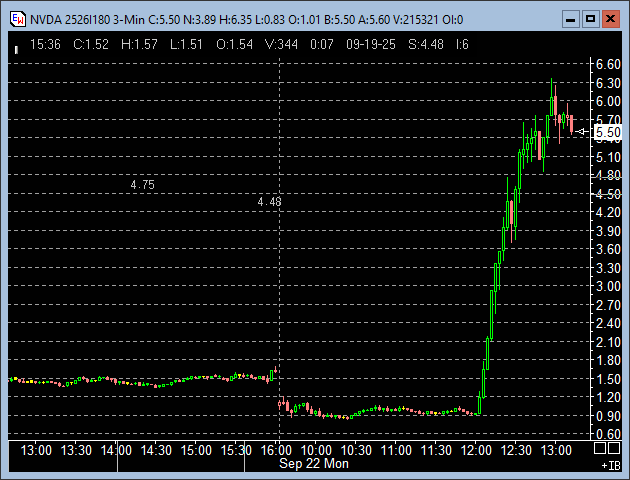Click the 3.00 level on price axis
Image resolution: width=630 pixels, height=480 pixels.
607,286
